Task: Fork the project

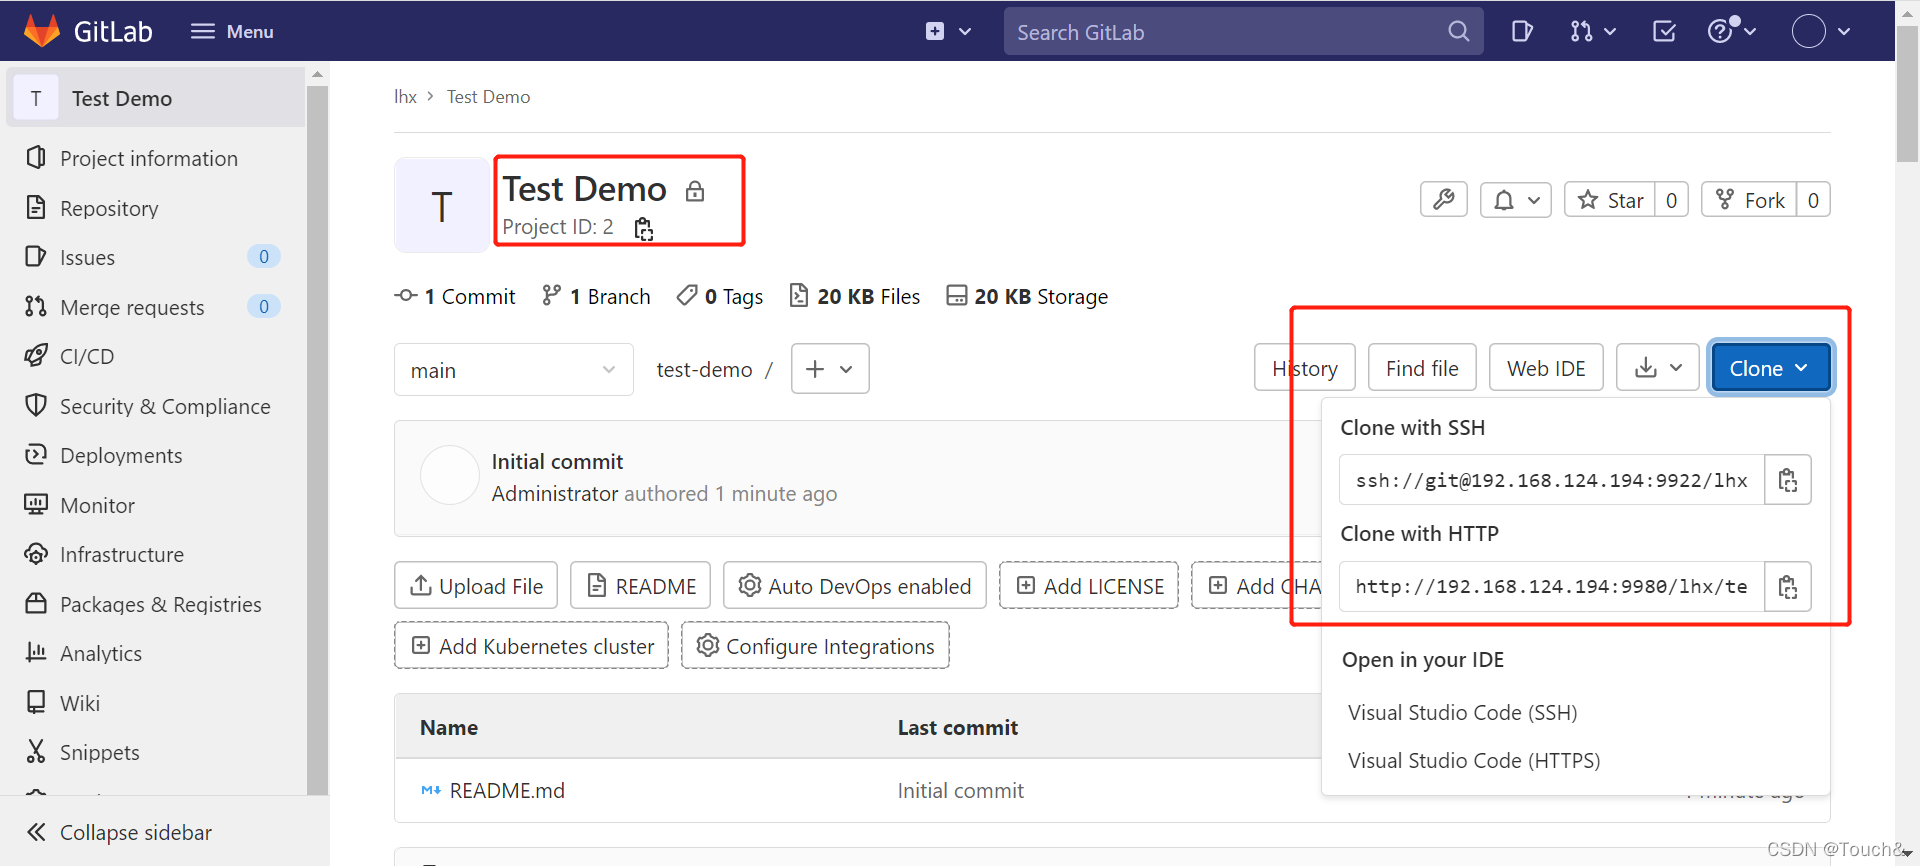Action: pyautogui.click(x=1749, y=200)
